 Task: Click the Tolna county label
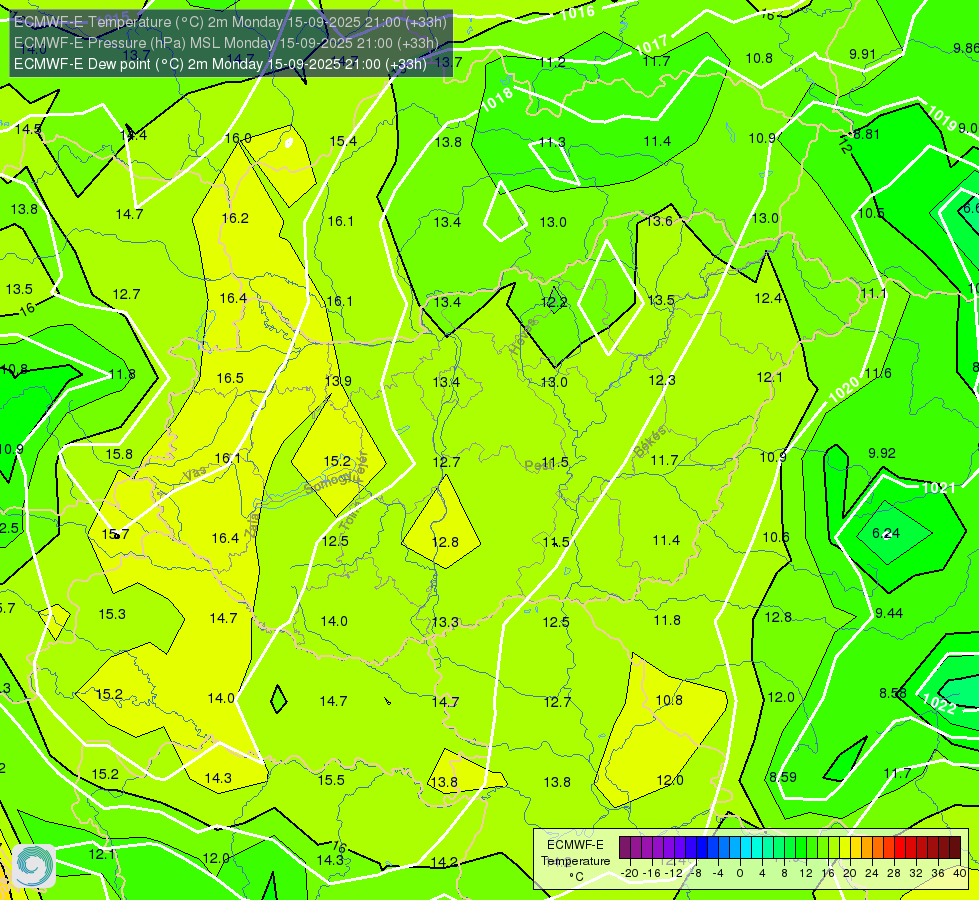(x=351, y=517)
